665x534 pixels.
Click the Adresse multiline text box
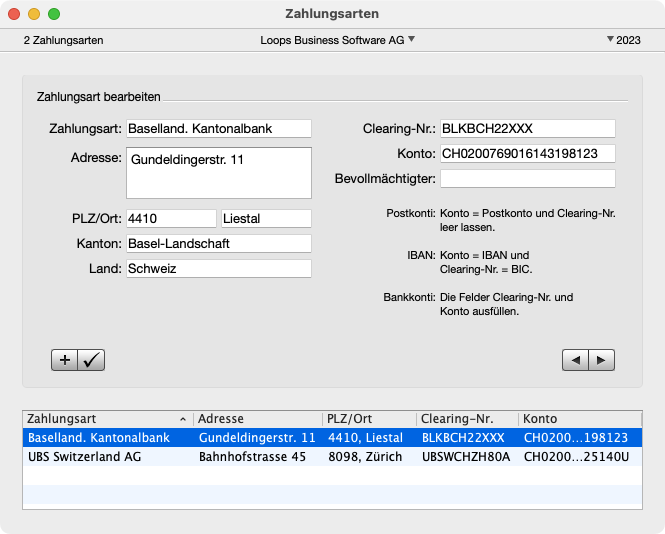(218, 173)
